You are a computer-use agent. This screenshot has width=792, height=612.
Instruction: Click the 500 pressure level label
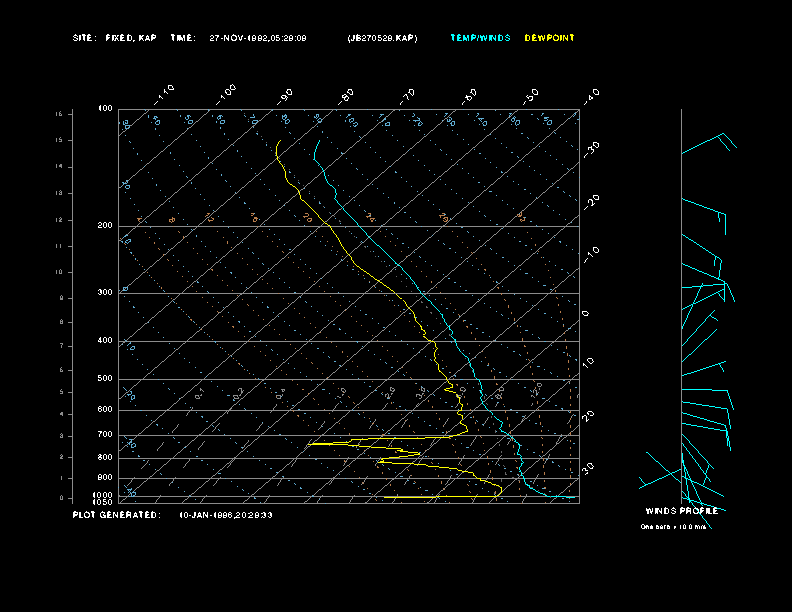[x=105, y=379]
